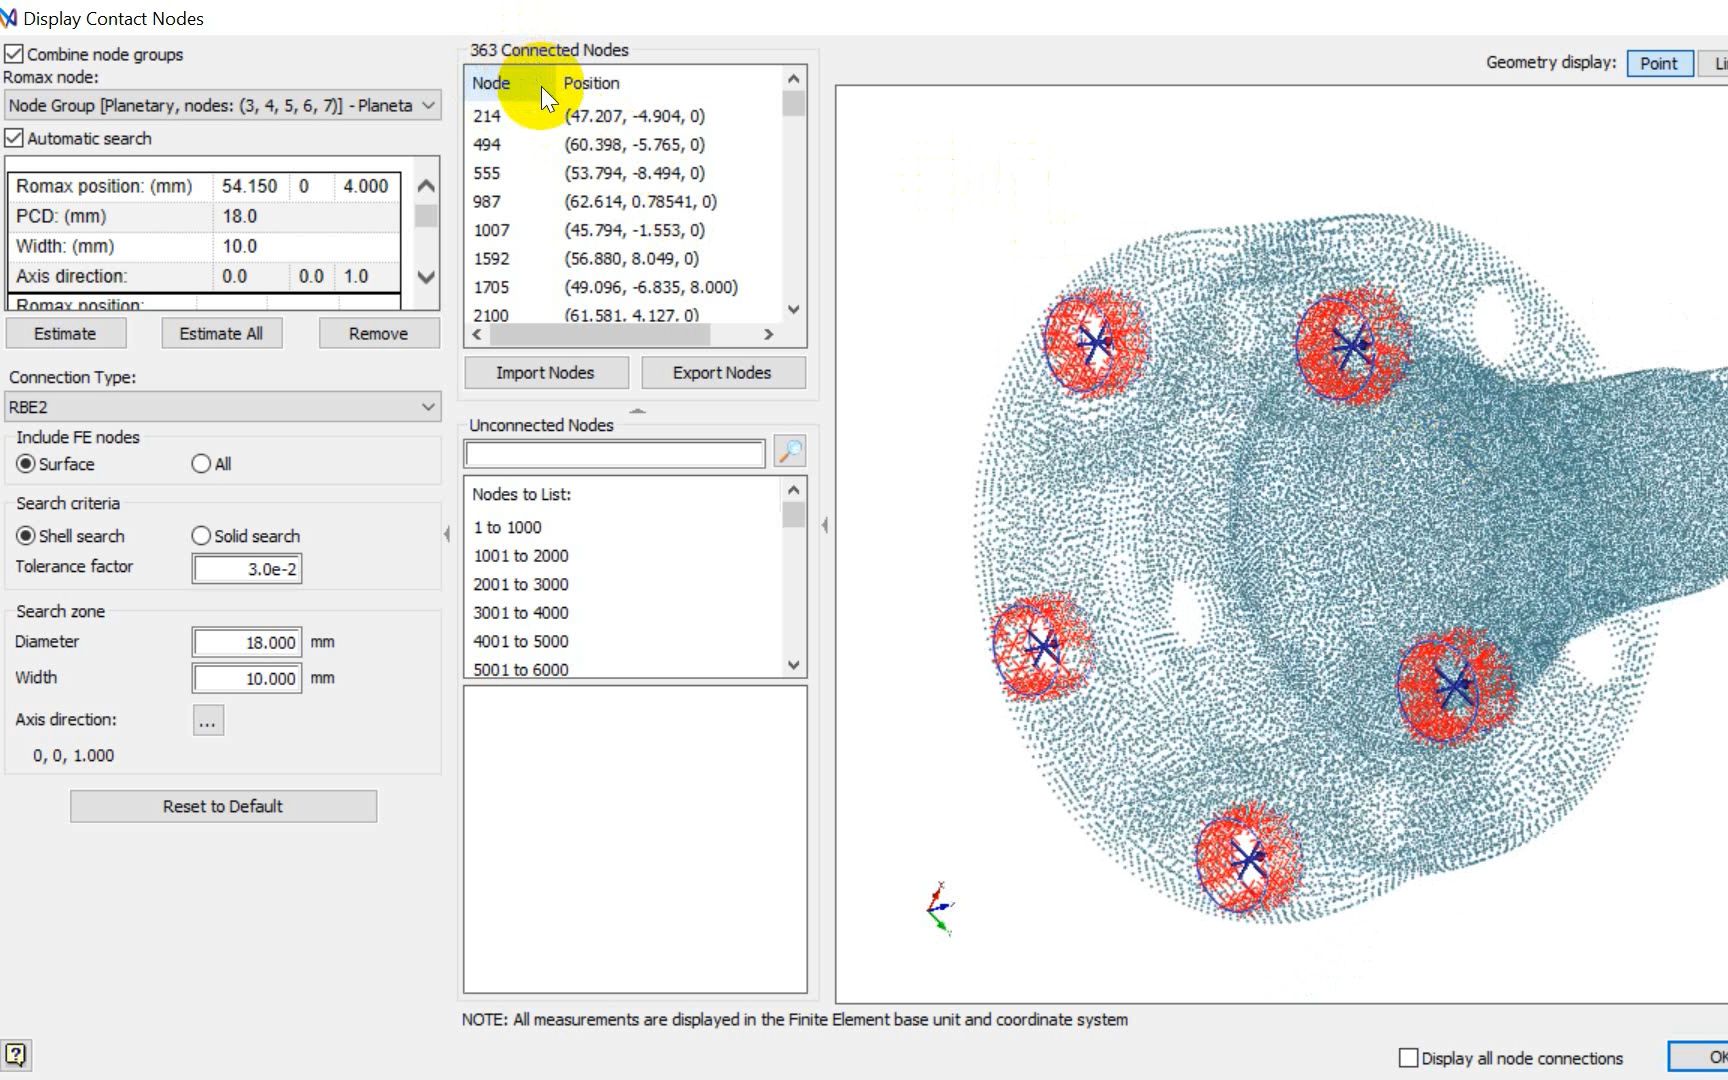The height and width of the screenshot is (1080, 1728).
Task: Toggle the Combine node groups checkbox
Action: 14,54
